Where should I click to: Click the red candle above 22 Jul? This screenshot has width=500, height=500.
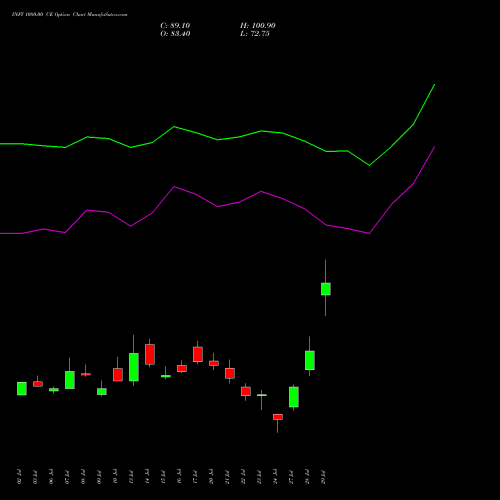point(246,391)
